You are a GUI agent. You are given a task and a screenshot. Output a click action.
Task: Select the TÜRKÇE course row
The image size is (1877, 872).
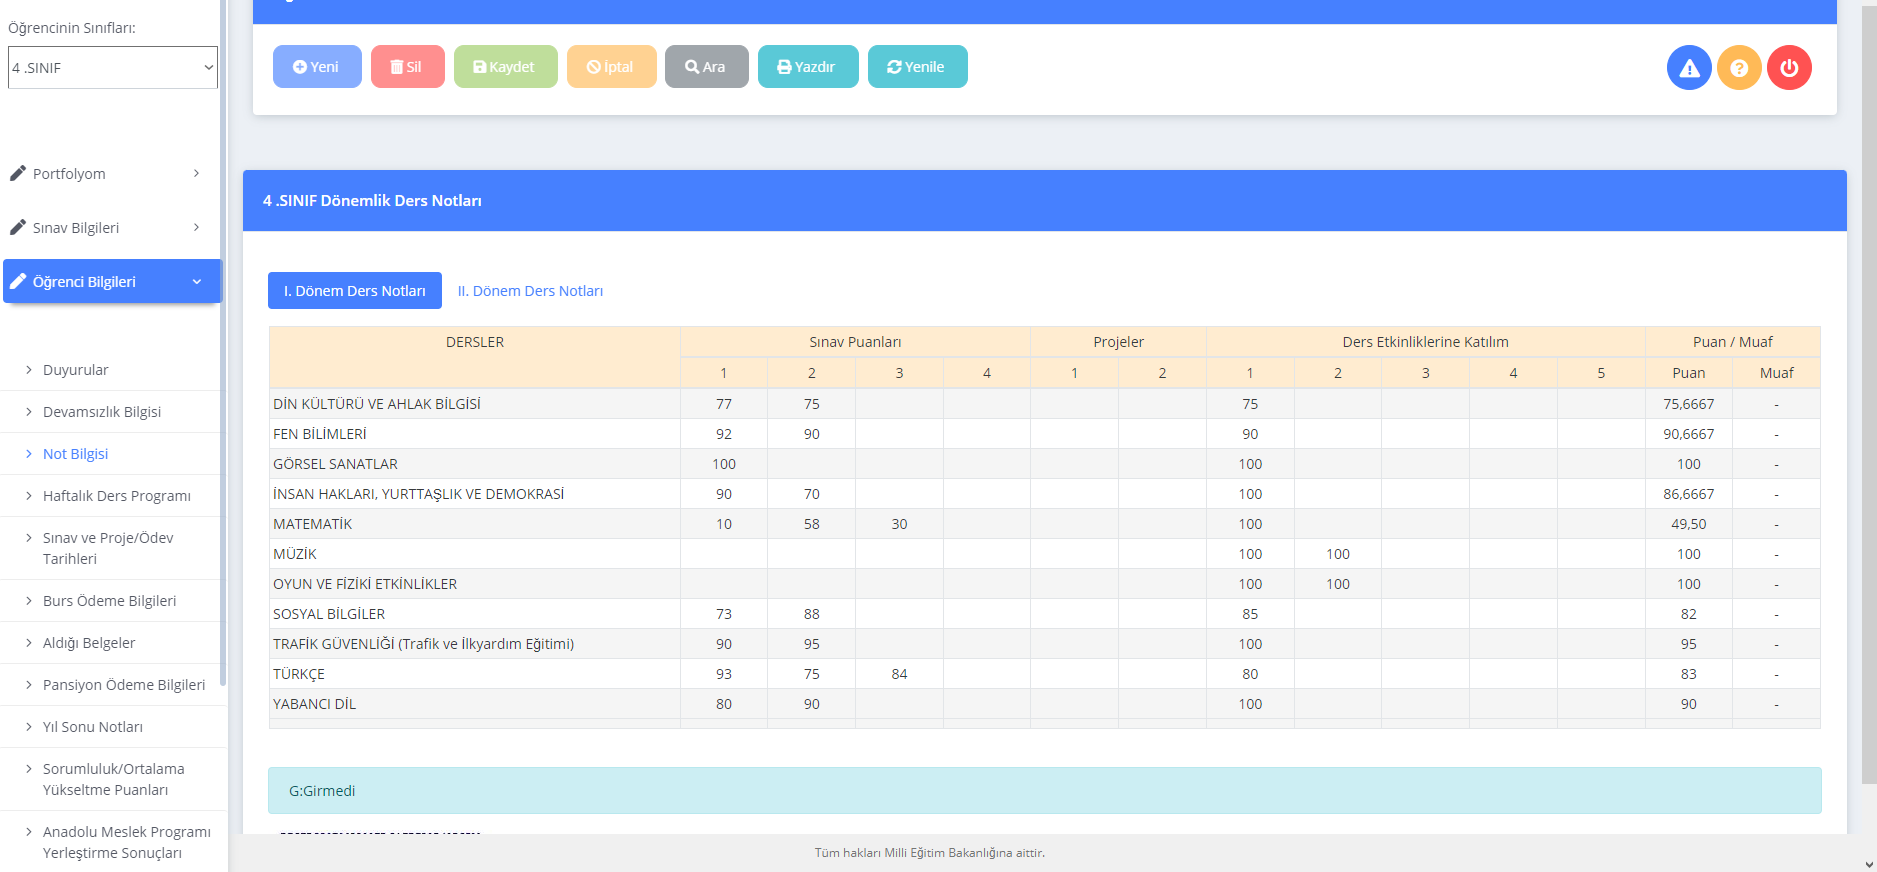tap(1045, 674)
